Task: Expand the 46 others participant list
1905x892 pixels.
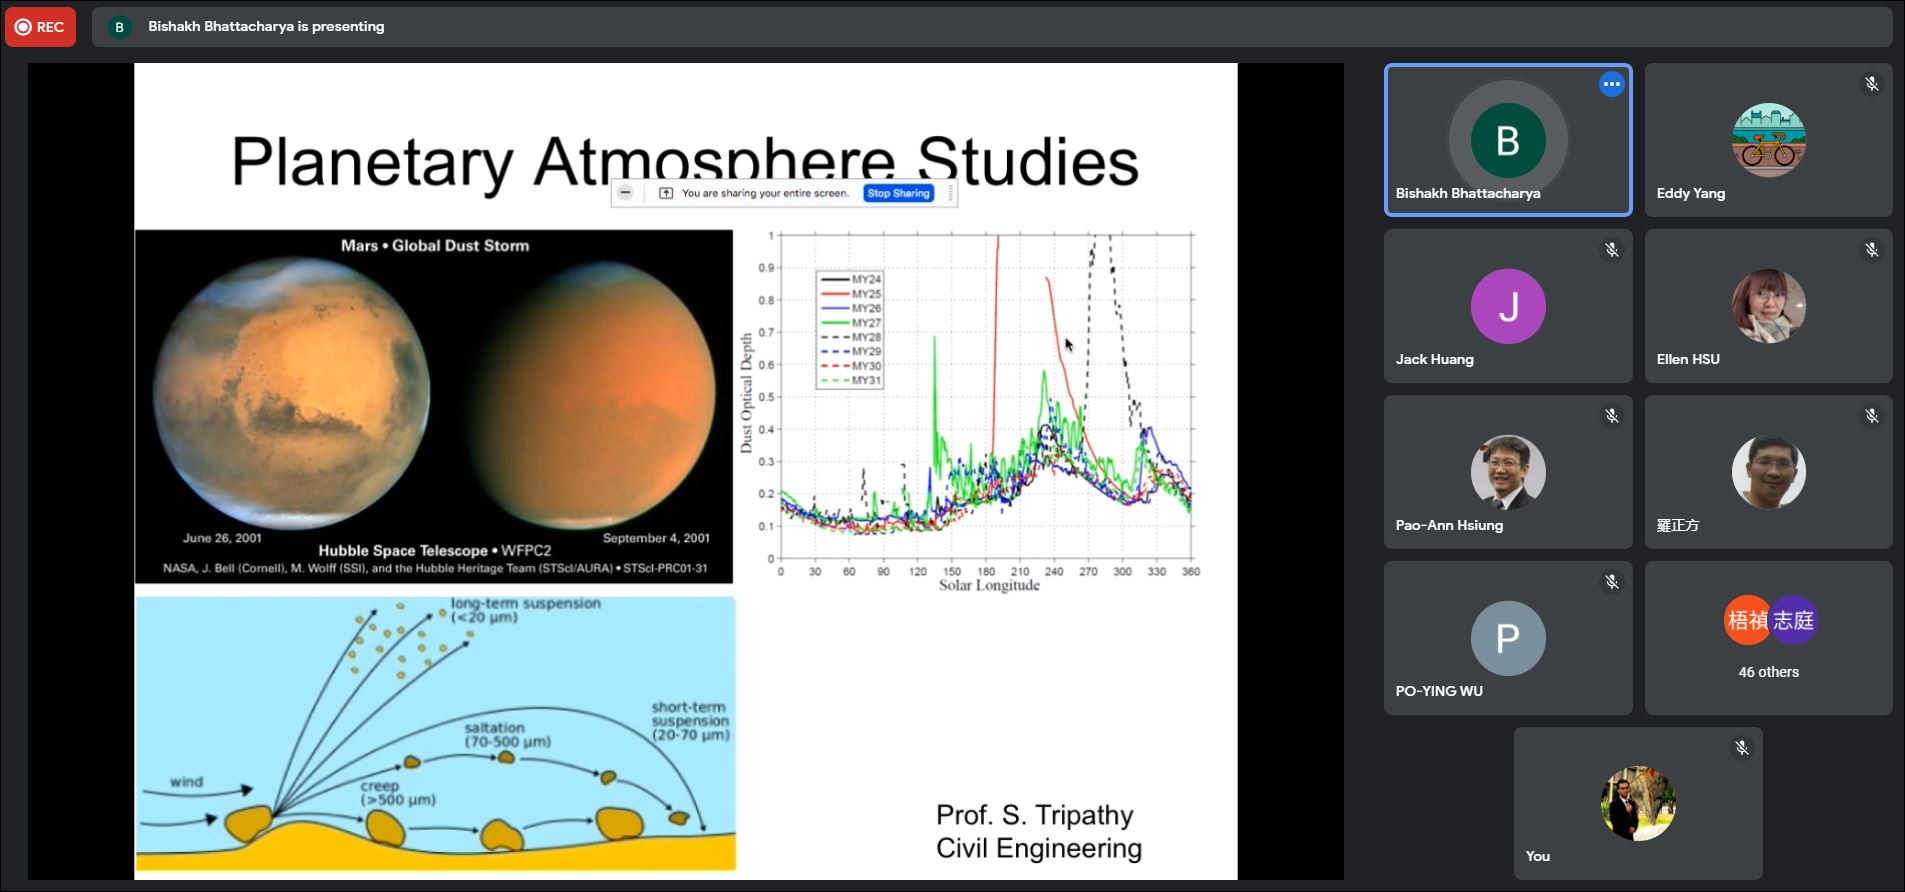Action: coord(1768,638)
